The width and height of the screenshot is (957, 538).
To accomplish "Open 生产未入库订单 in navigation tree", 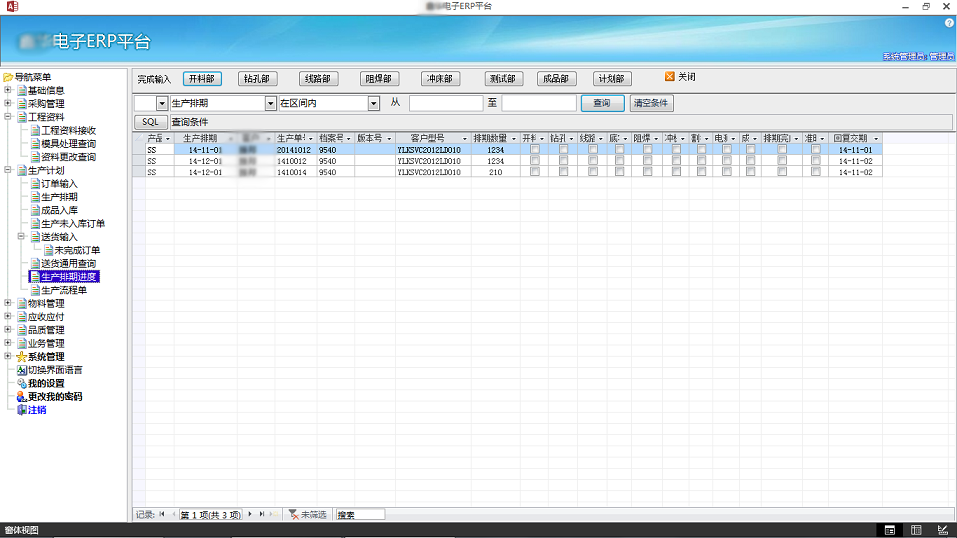I will click(73, 224).
